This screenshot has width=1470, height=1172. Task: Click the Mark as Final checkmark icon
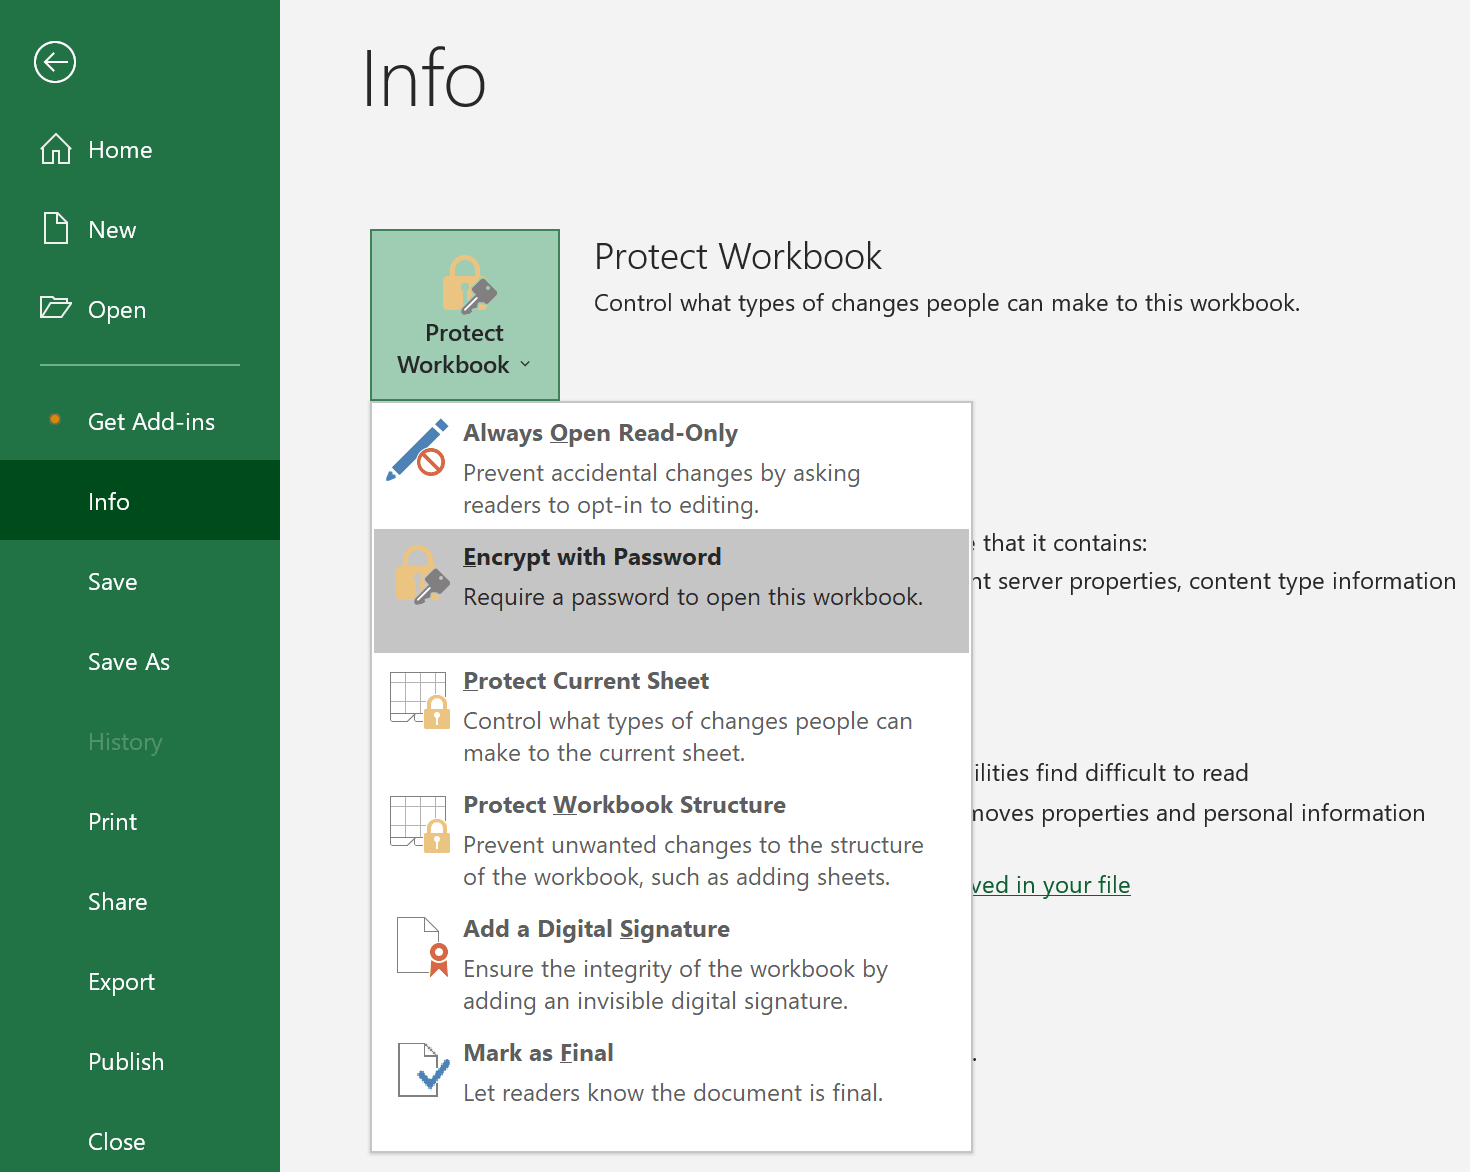[x=419, y=1070]
